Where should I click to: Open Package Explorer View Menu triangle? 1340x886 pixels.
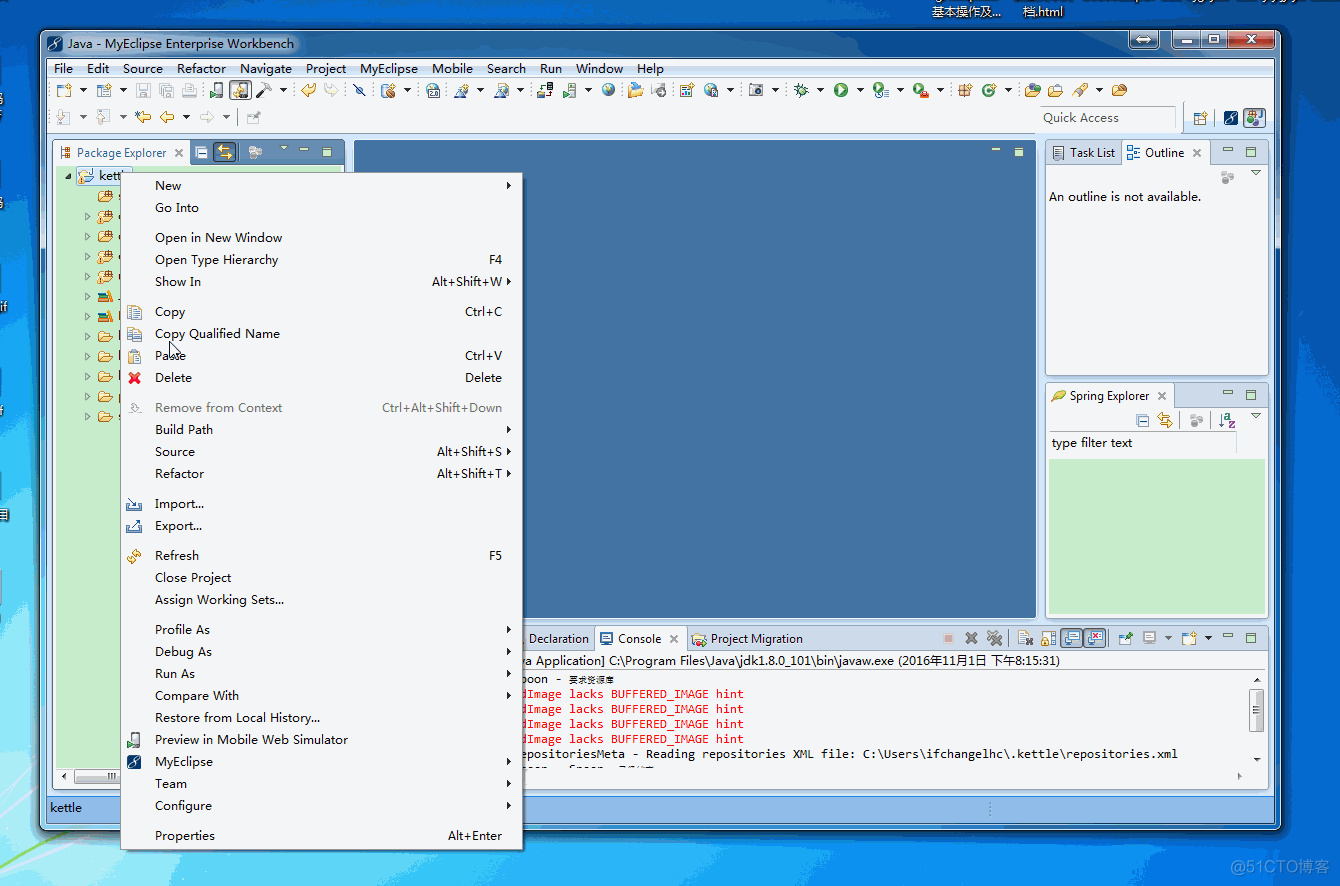[x=283, y=150]
